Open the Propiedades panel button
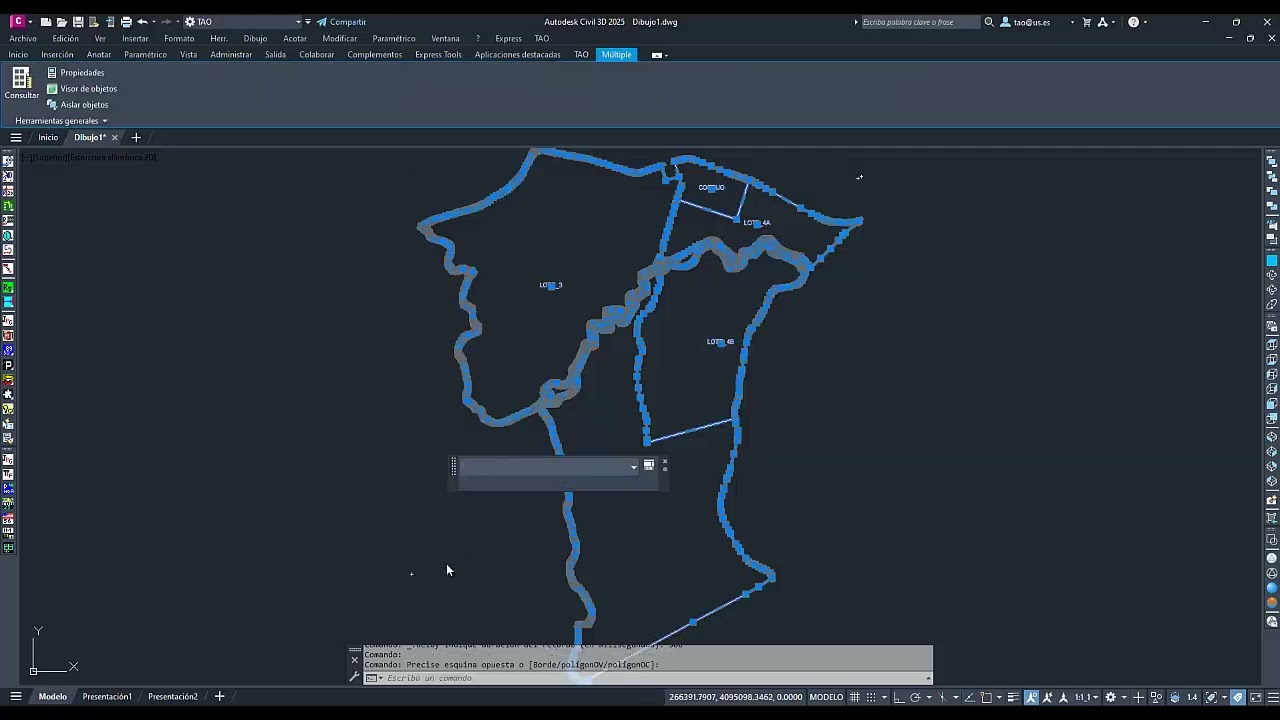Screen dimensions: 1280x720 point(75,73)
